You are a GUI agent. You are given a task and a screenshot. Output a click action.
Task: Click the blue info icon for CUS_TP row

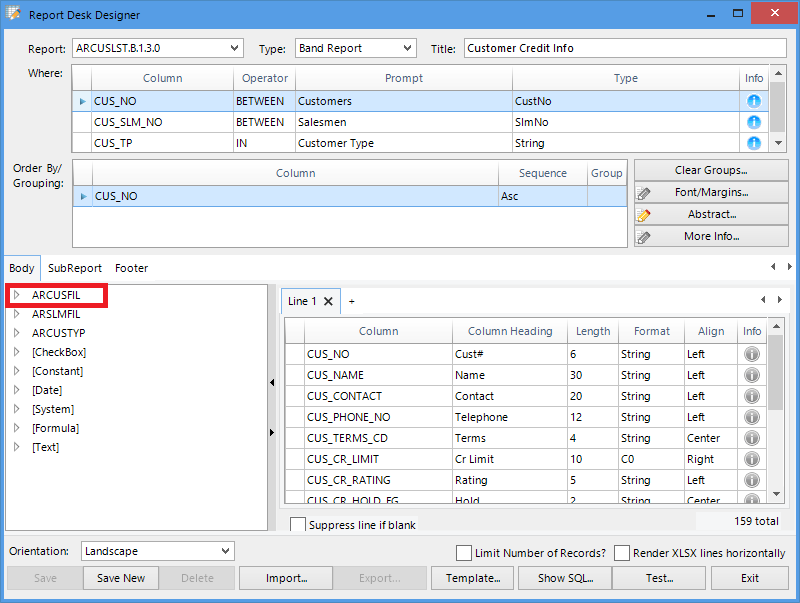pos(753,143)
